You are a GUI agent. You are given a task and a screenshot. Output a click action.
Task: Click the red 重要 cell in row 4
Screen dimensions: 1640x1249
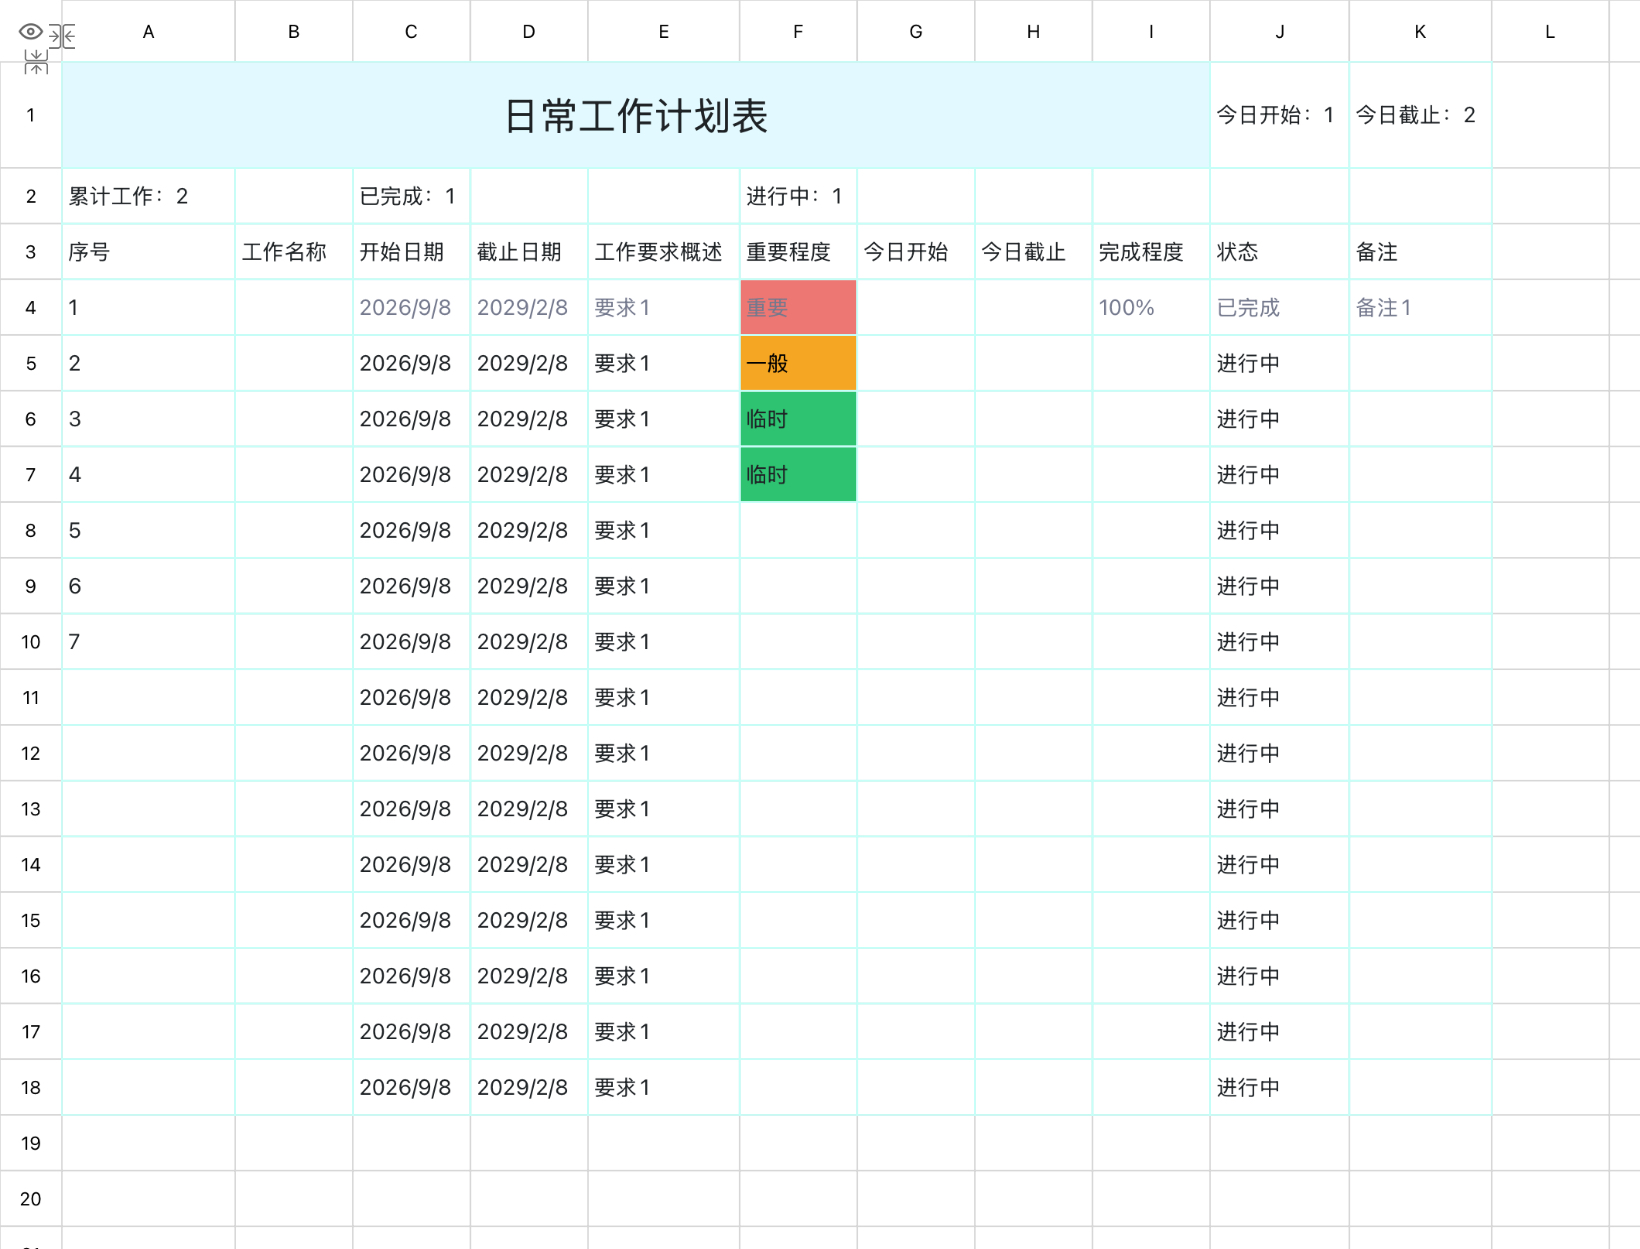798,308
